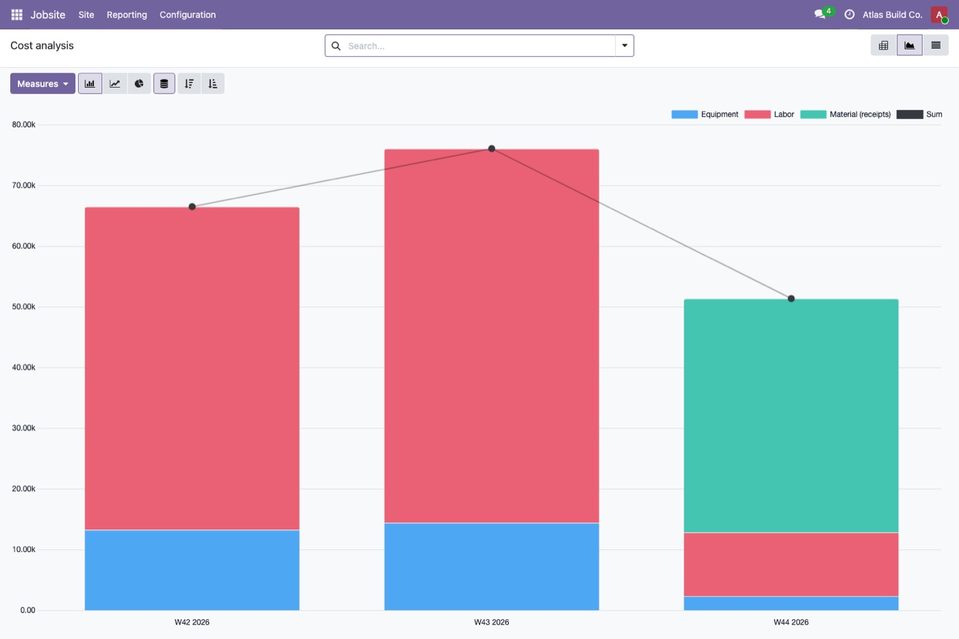959x639 pixels.
Task: Select the pie chart mode
Action: click(139, 84)
